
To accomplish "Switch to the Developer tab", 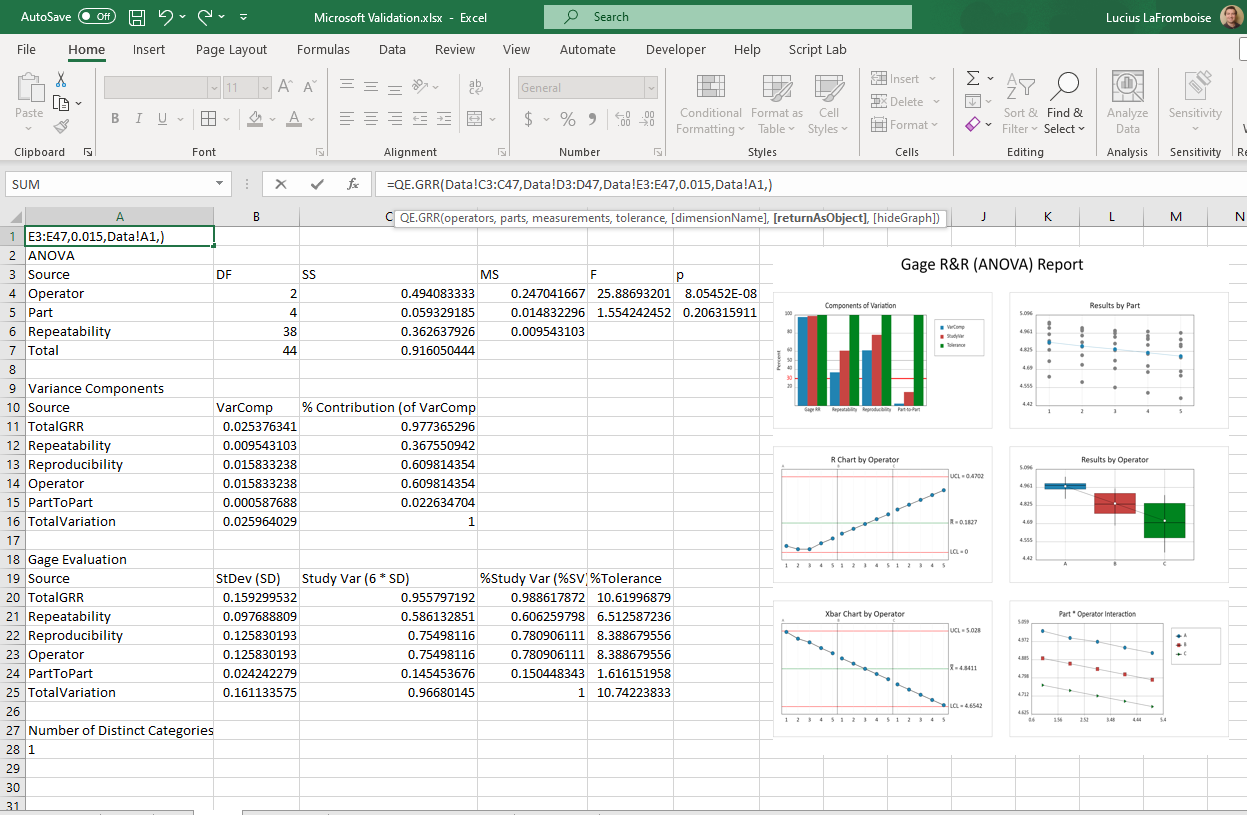I will point(675,49).
